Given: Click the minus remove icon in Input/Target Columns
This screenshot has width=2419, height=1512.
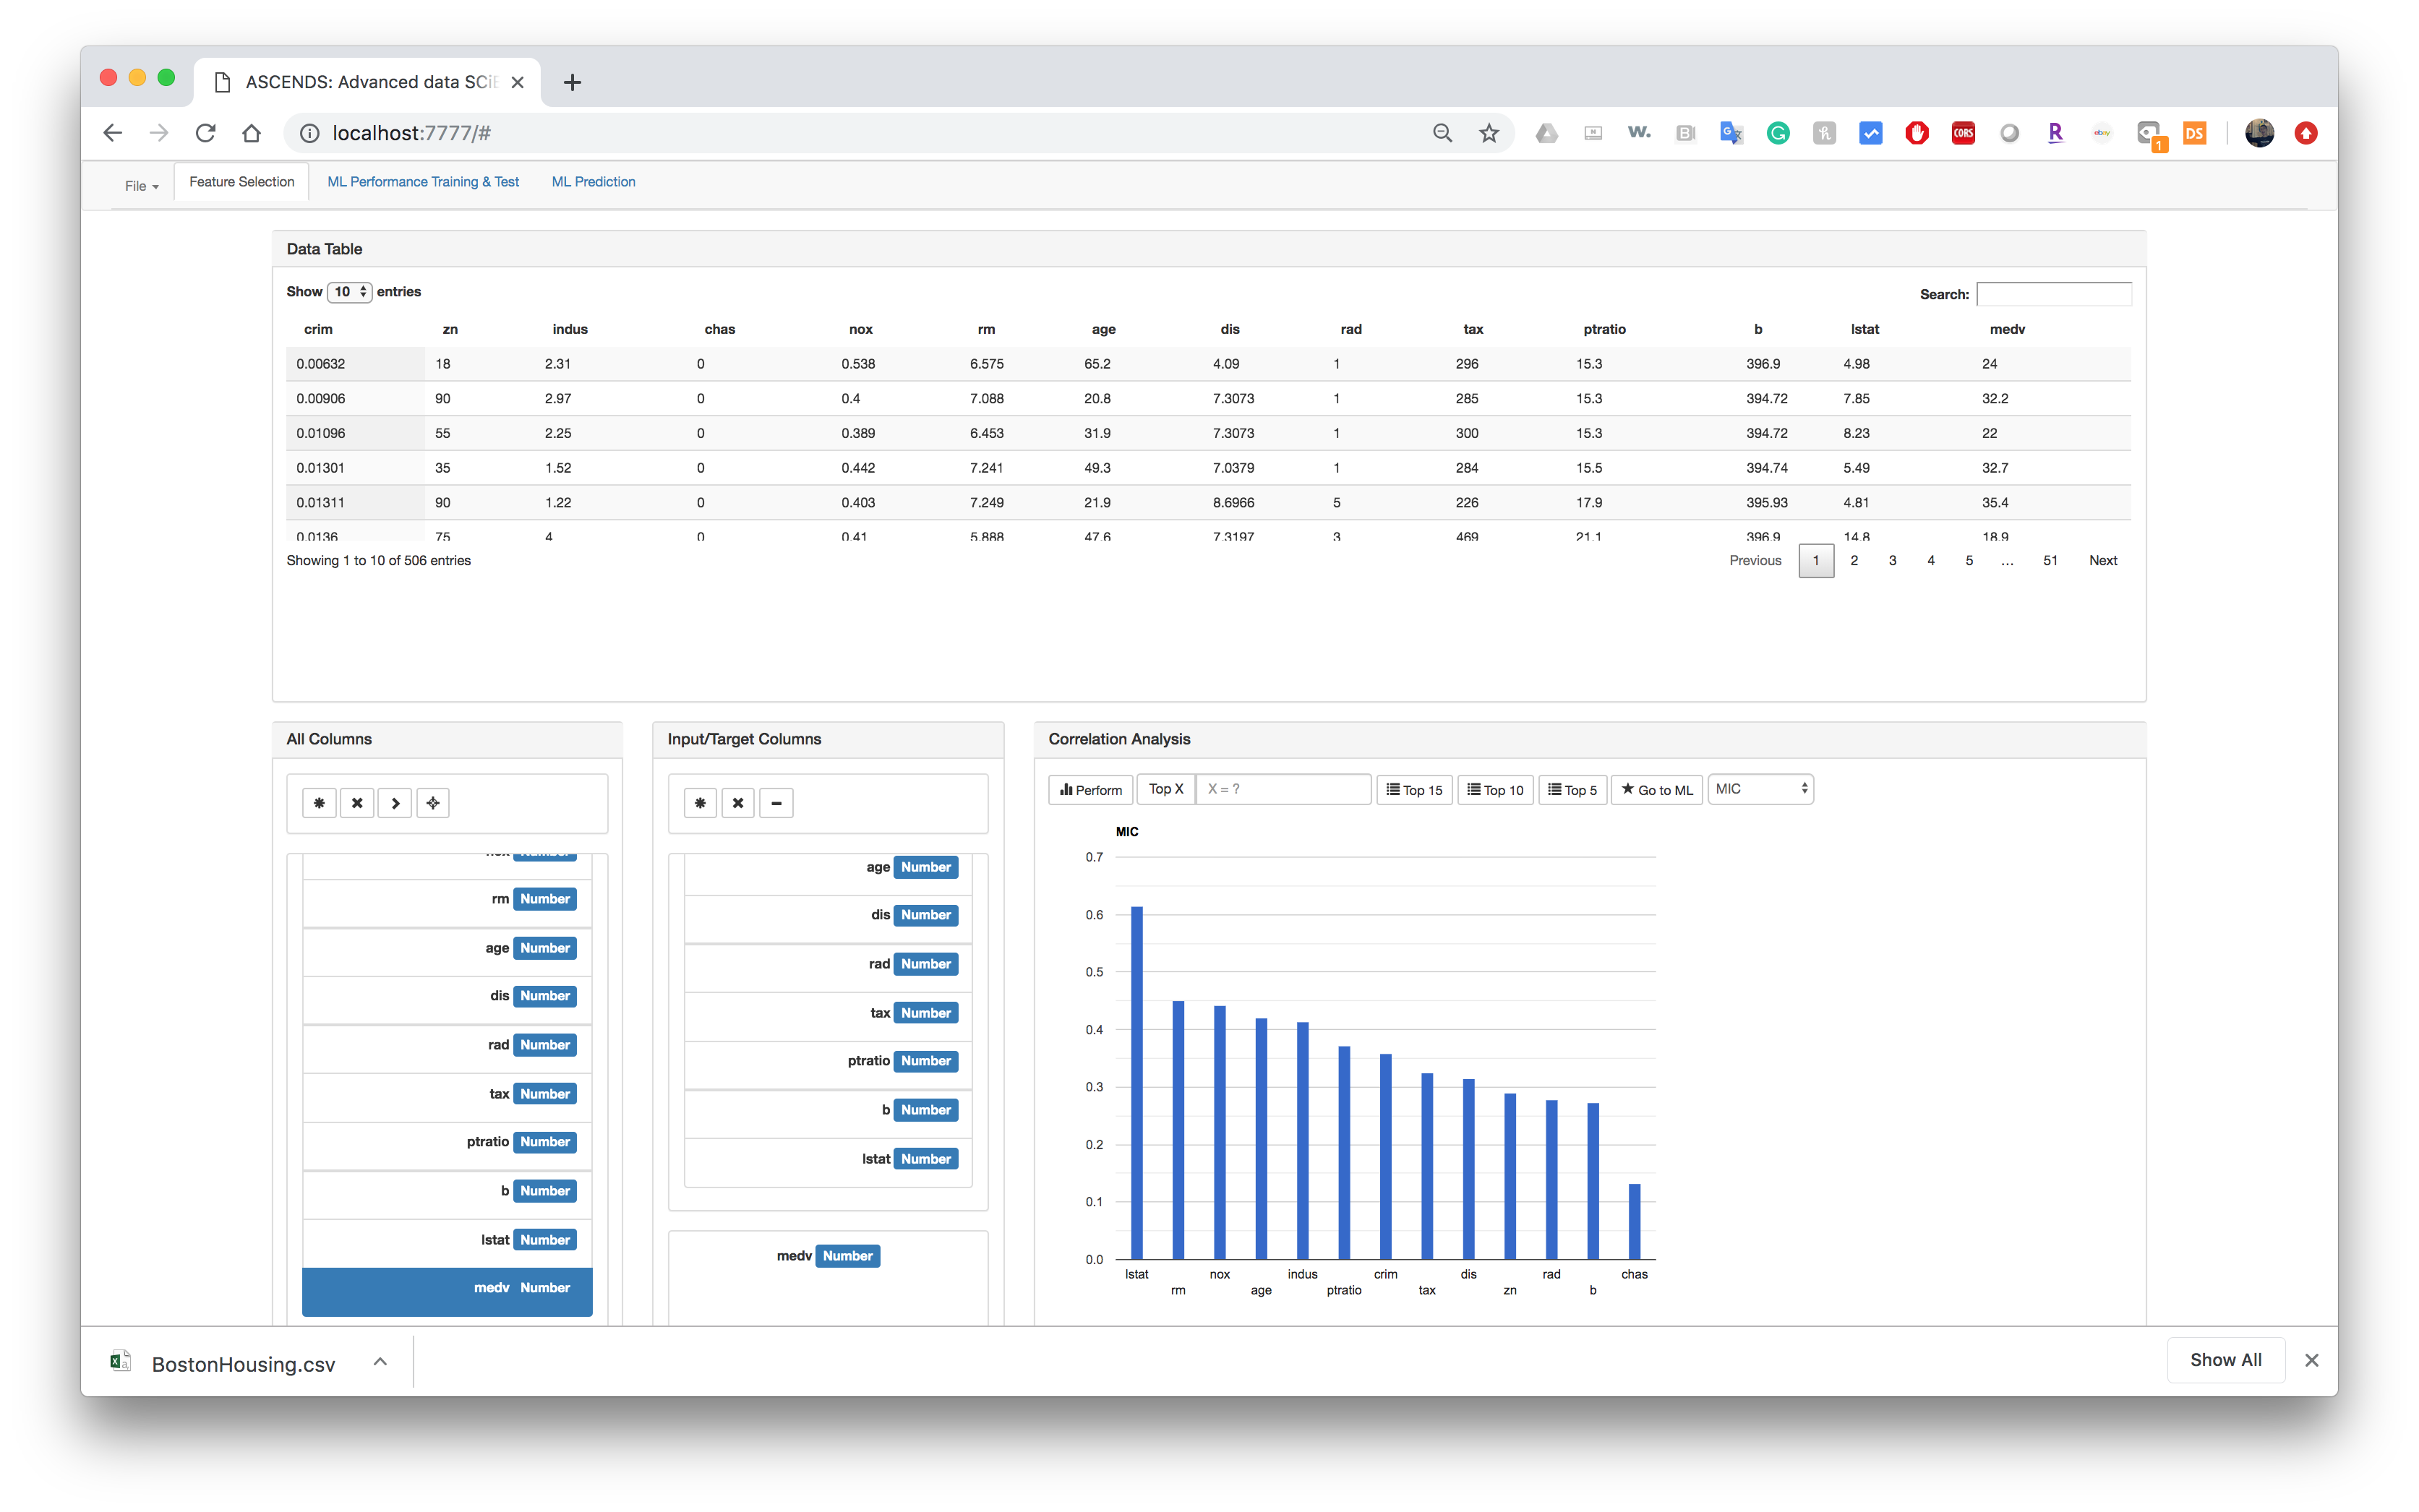Looking at the screenshot, I should click(776, 803).
